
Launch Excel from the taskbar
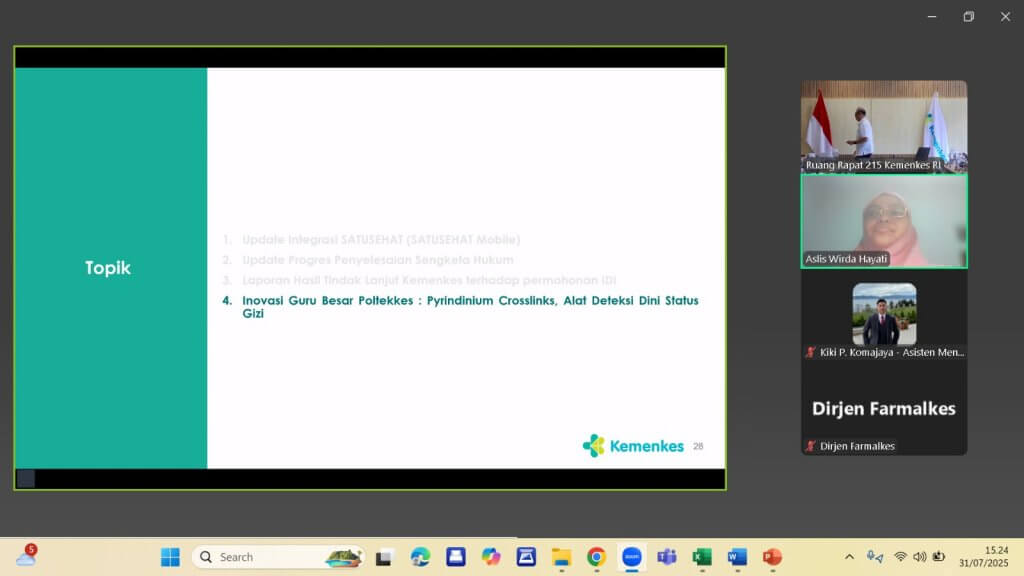(x=702, y=557)
